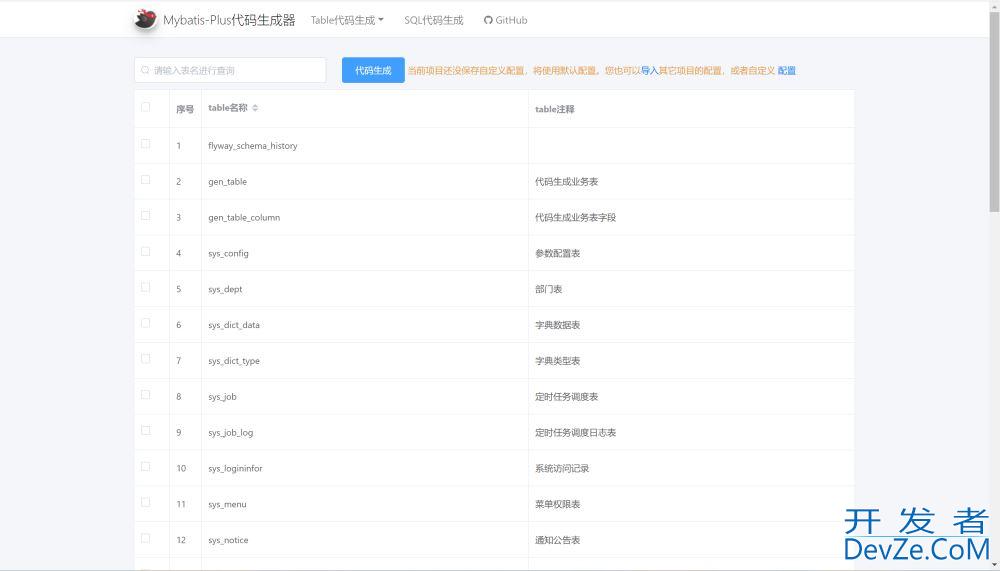Tick the select-all checkbox in table header
The width and height of the screenshot is (1000, 571).
pos(145,107)
